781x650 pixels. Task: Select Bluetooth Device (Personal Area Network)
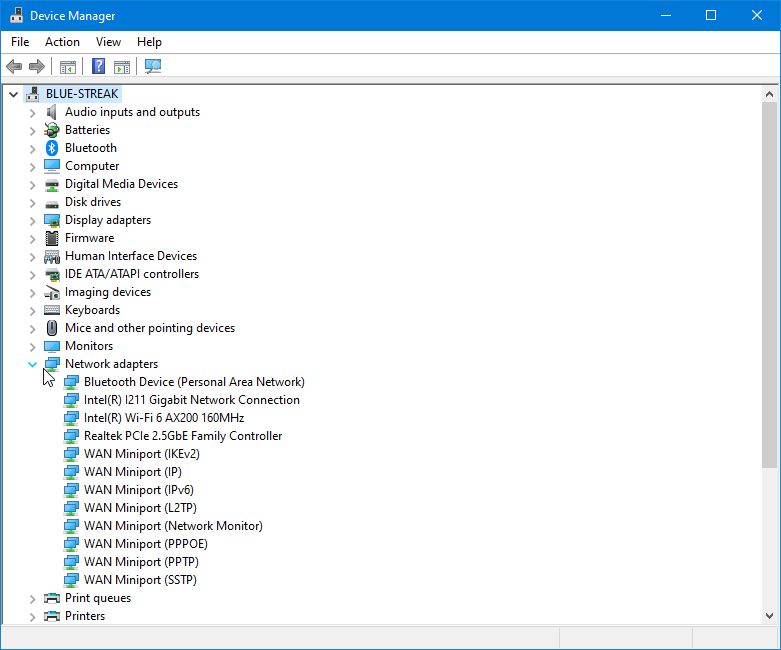pyautogui.click(x=194, y=382)
